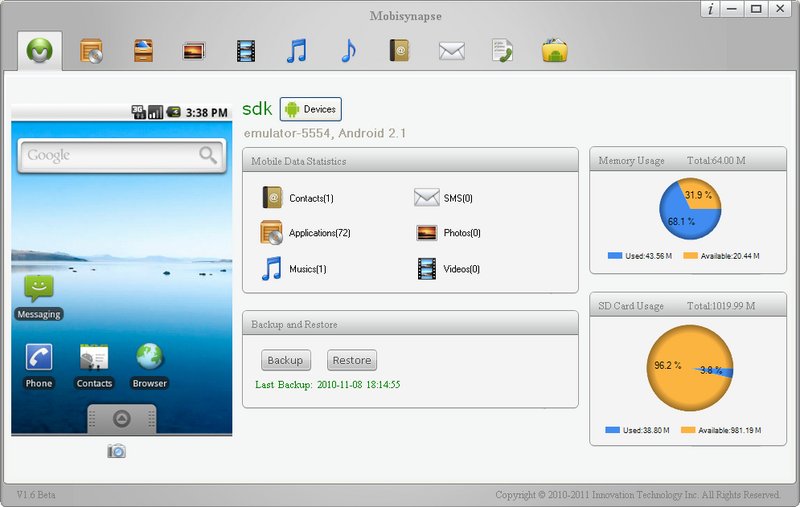The image size is (800, 507).
Task: Click the Backup button
Action: click(285, 360)
